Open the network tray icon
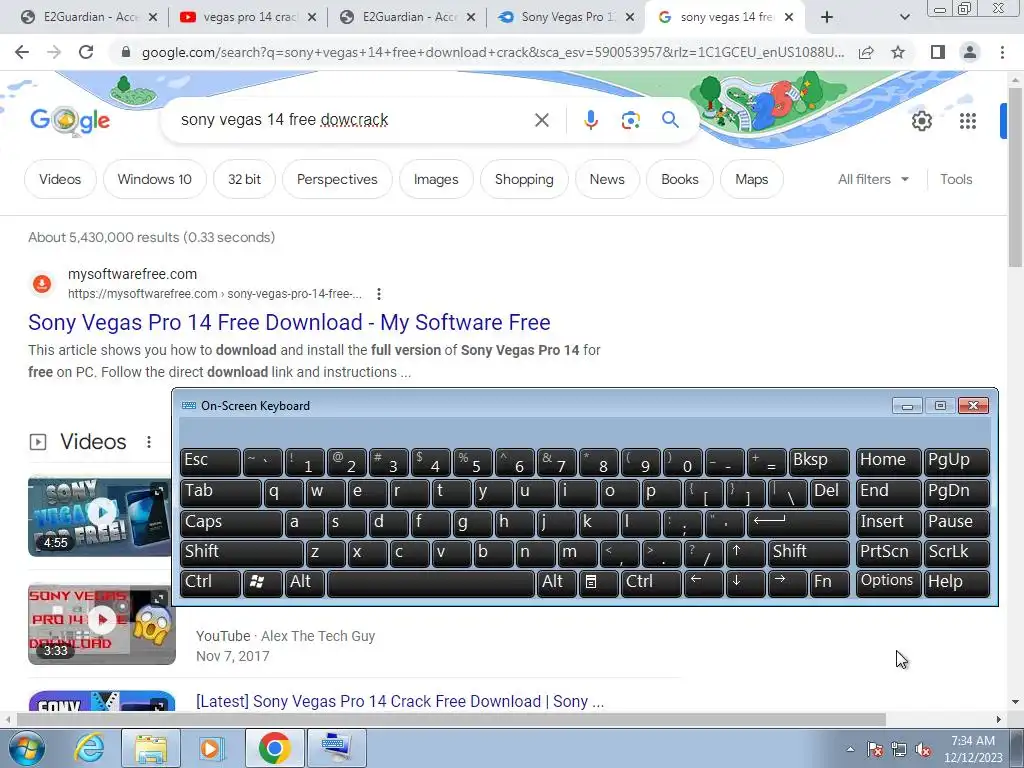1024x768 pixels. coord(899,750)
